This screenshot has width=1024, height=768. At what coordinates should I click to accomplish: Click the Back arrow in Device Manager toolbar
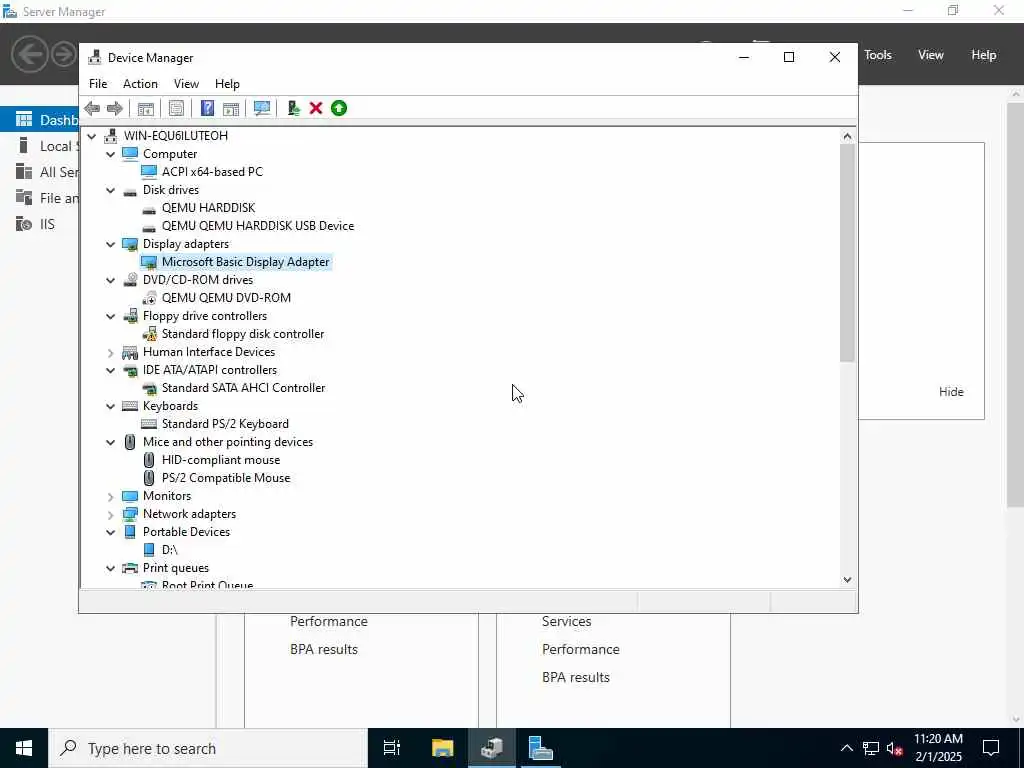pyautogui.click(x=92, y=108)
